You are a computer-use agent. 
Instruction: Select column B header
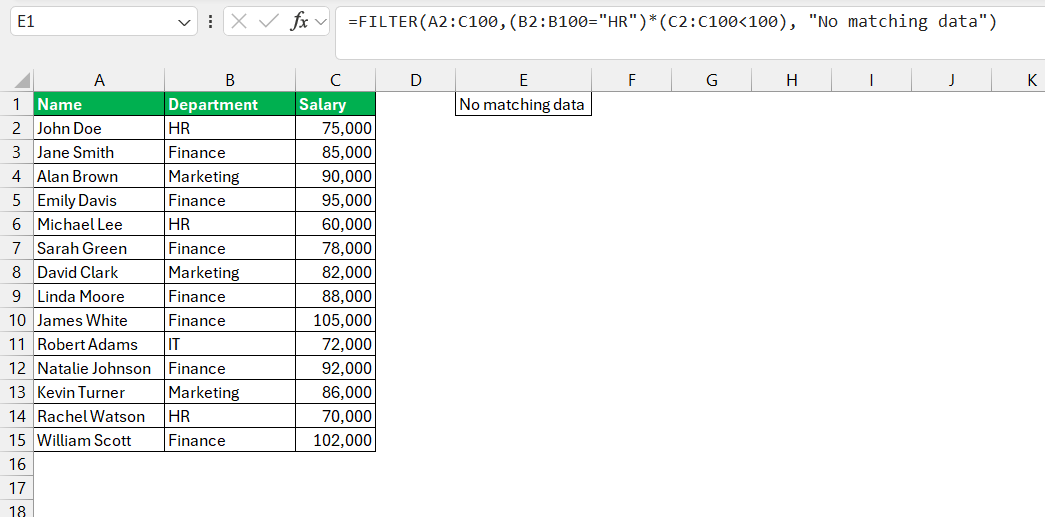(x=230, y=81)
